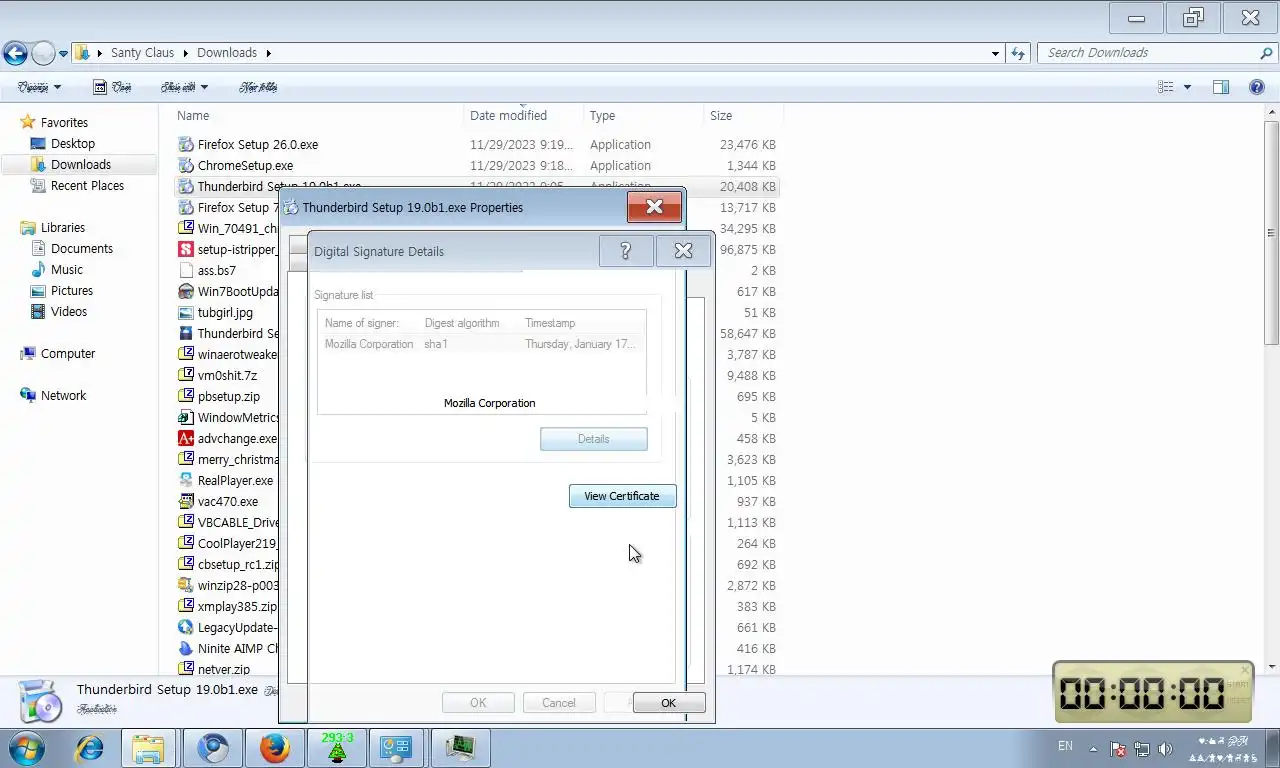This screenshot has height=768, width=1280.
Task: Click the Christmas tree taskbar icon
Action: (x=337, y=748)
